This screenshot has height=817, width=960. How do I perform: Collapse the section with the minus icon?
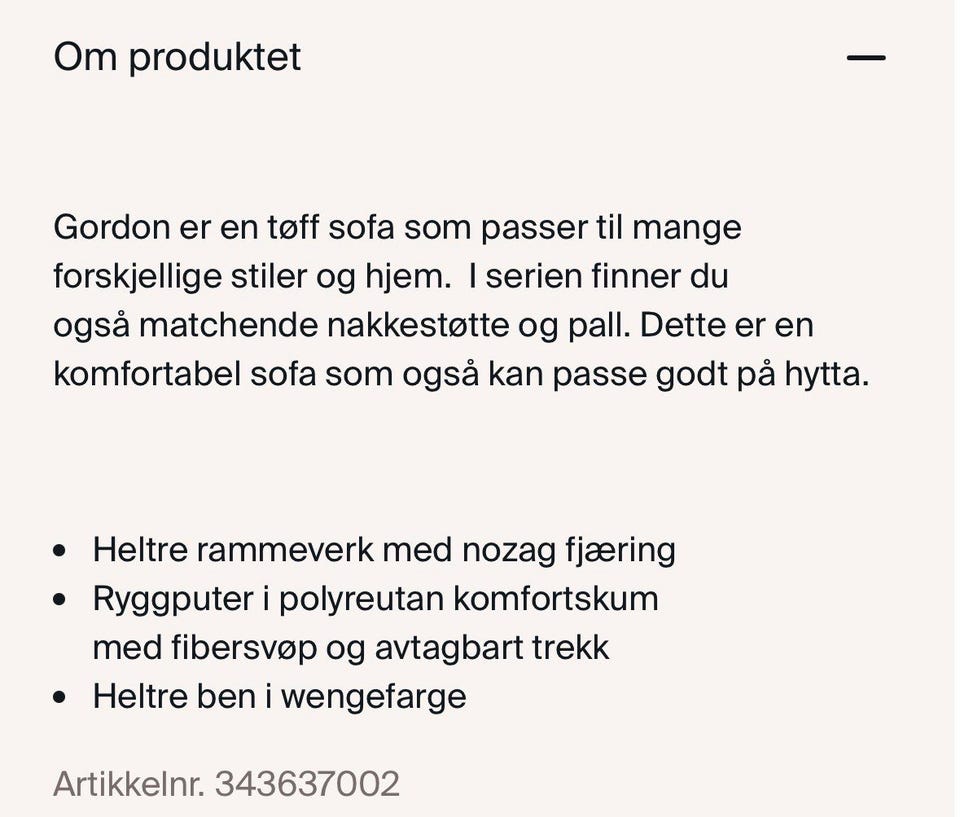coord(866,58)
